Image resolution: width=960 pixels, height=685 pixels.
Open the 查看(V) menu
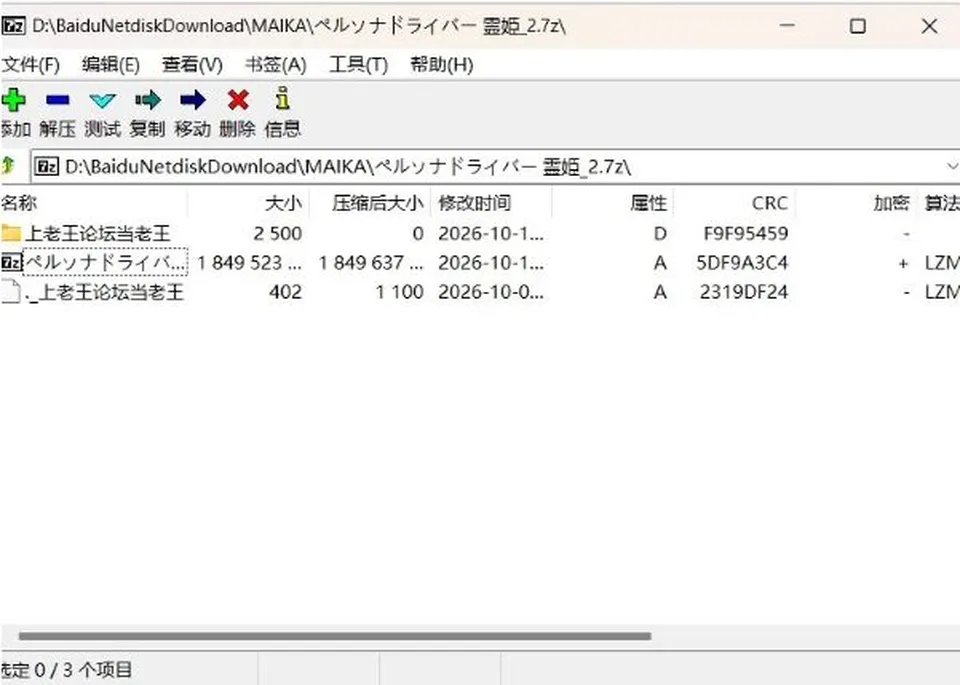[192, 64]
